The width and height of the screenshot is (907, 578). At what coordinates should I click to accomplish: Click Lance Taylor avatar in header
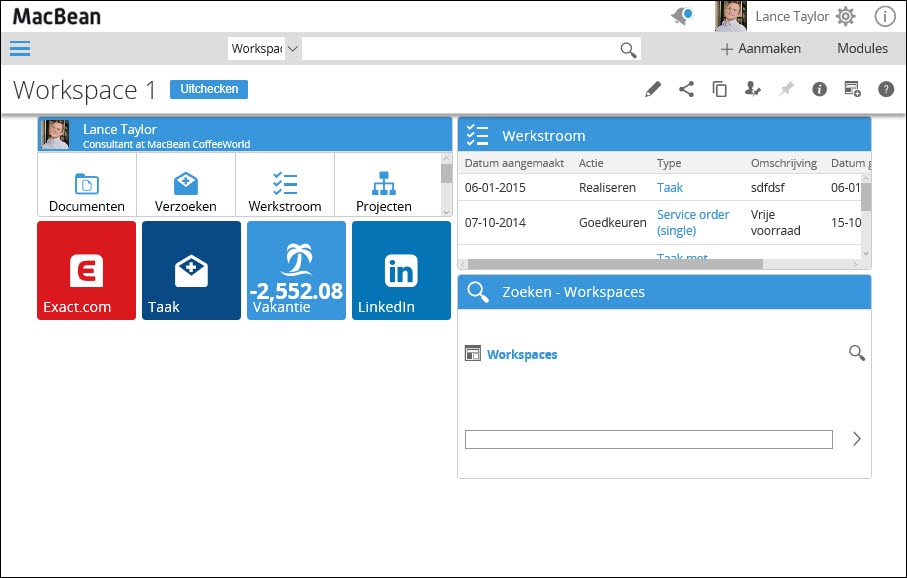click(731, 16)
